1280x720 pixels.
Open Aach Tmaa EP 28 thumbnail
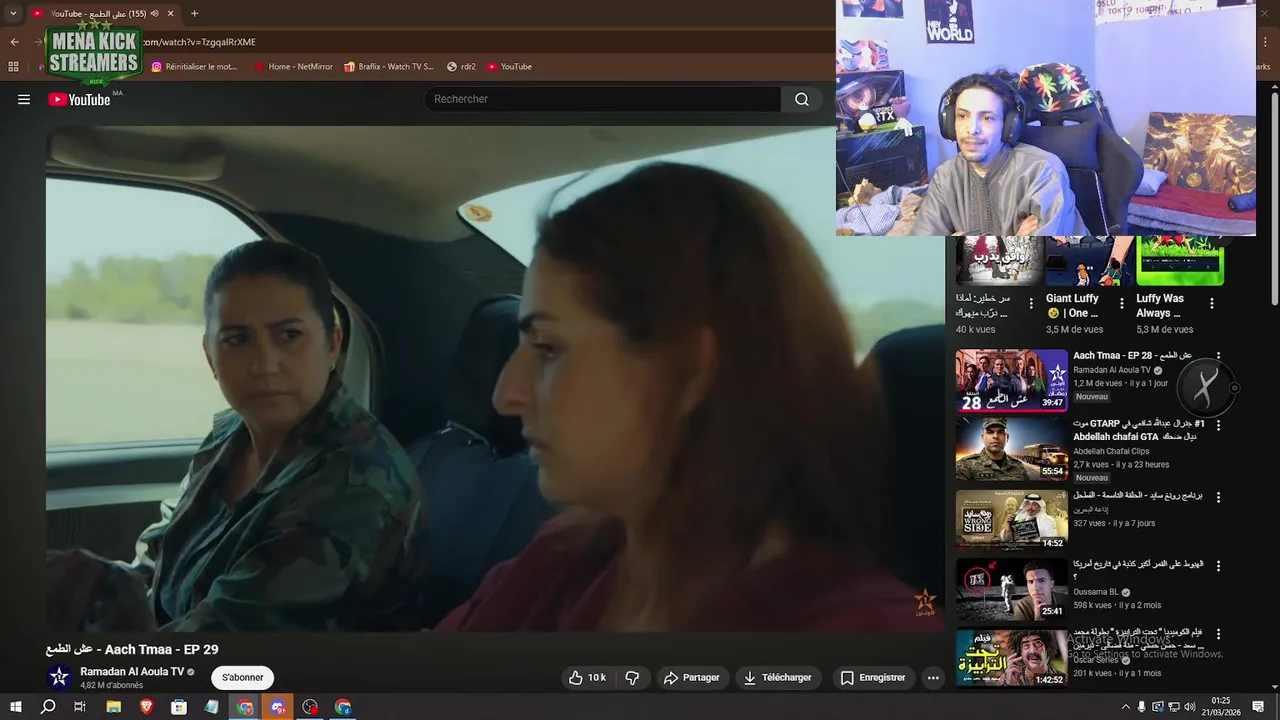click(1011, 380)
